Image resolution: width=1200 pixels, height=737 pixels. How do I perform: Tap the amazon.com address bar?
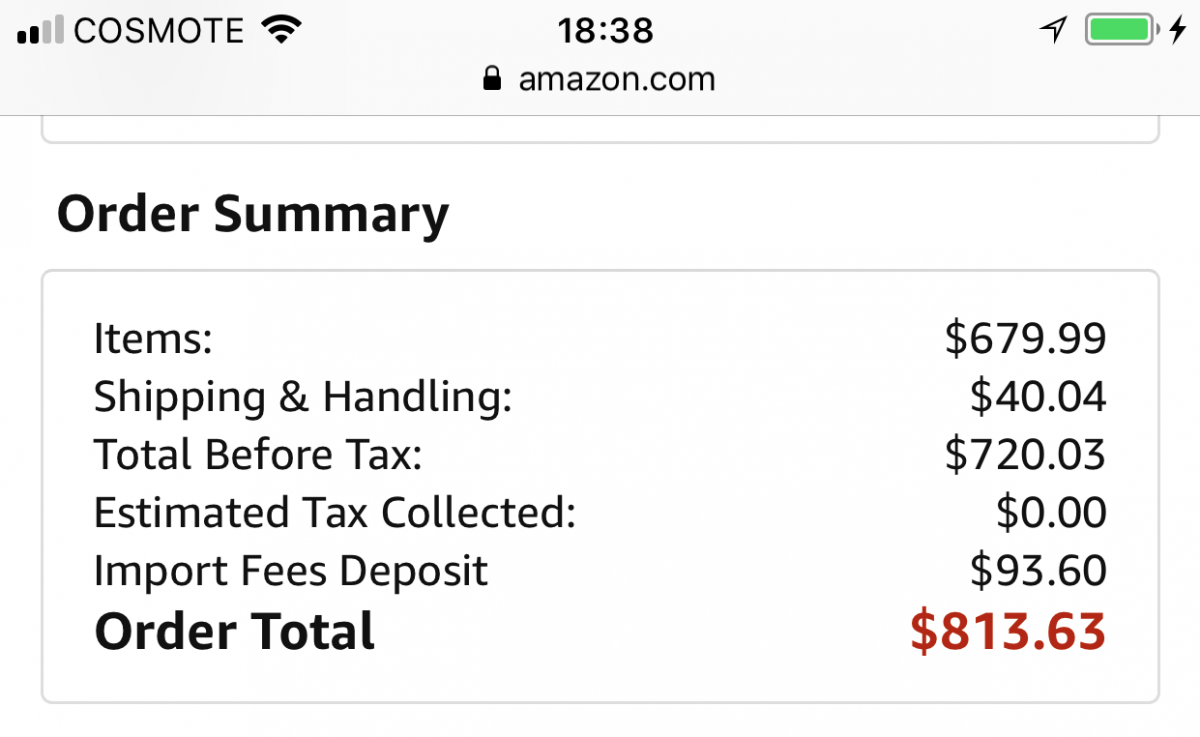599,79
